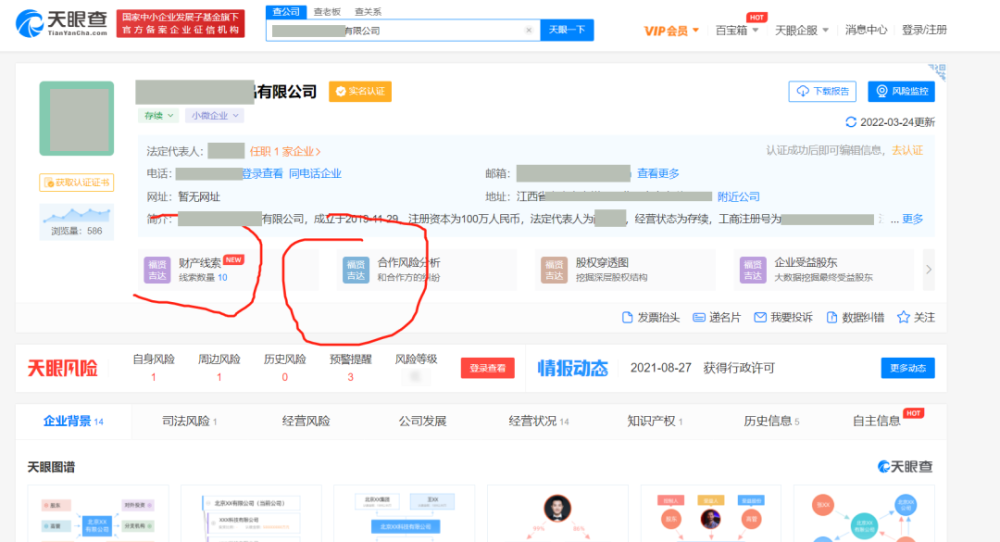Click the 天眼一下 search button

point(567,30)
